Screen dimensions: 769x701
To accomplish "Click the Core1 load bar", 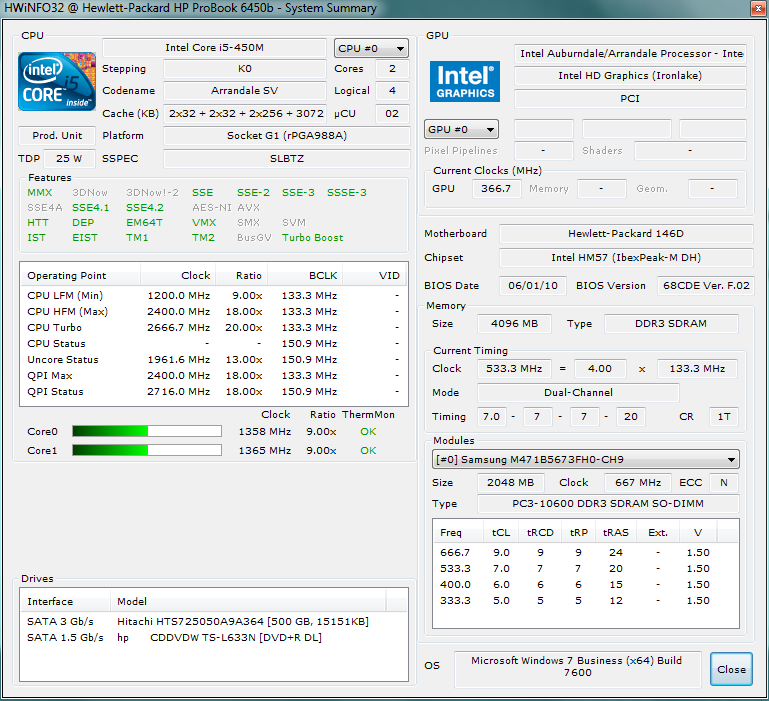I will tap(147, 450).
